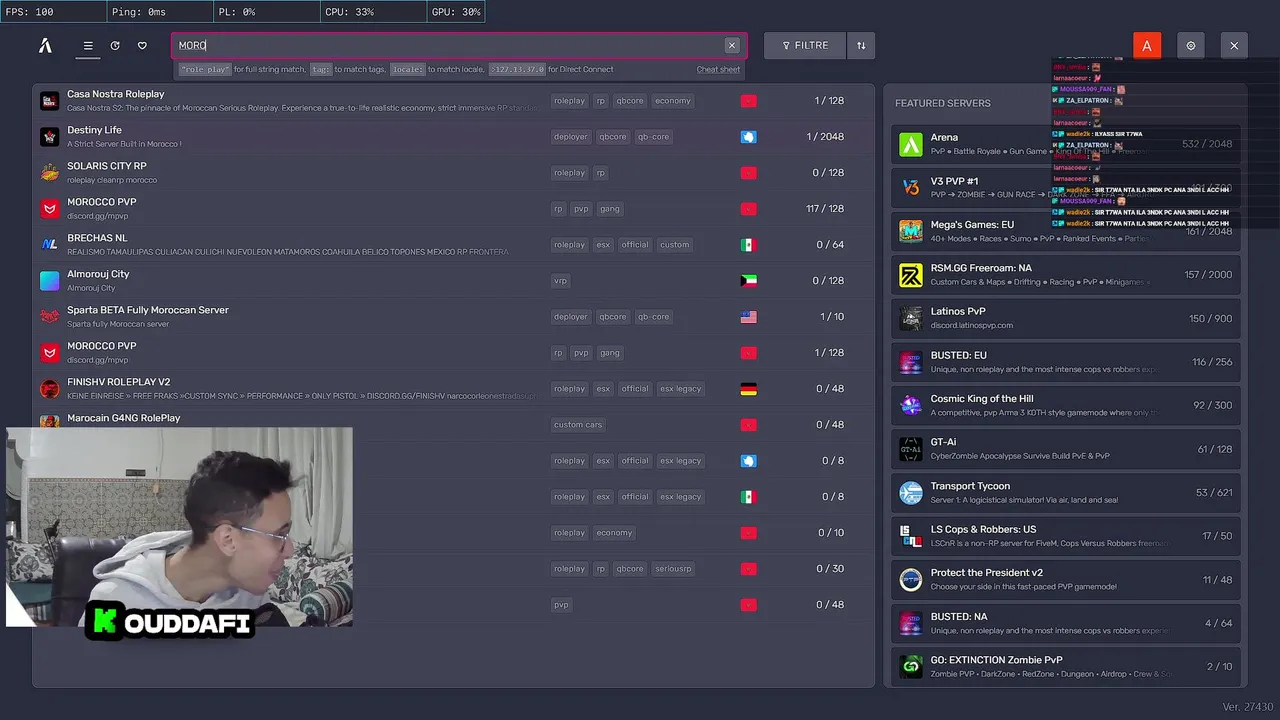Viewport: 1280px width, 720px height.
Task: Click the Transport Tycoon server icon
Action: click(911, 493)
